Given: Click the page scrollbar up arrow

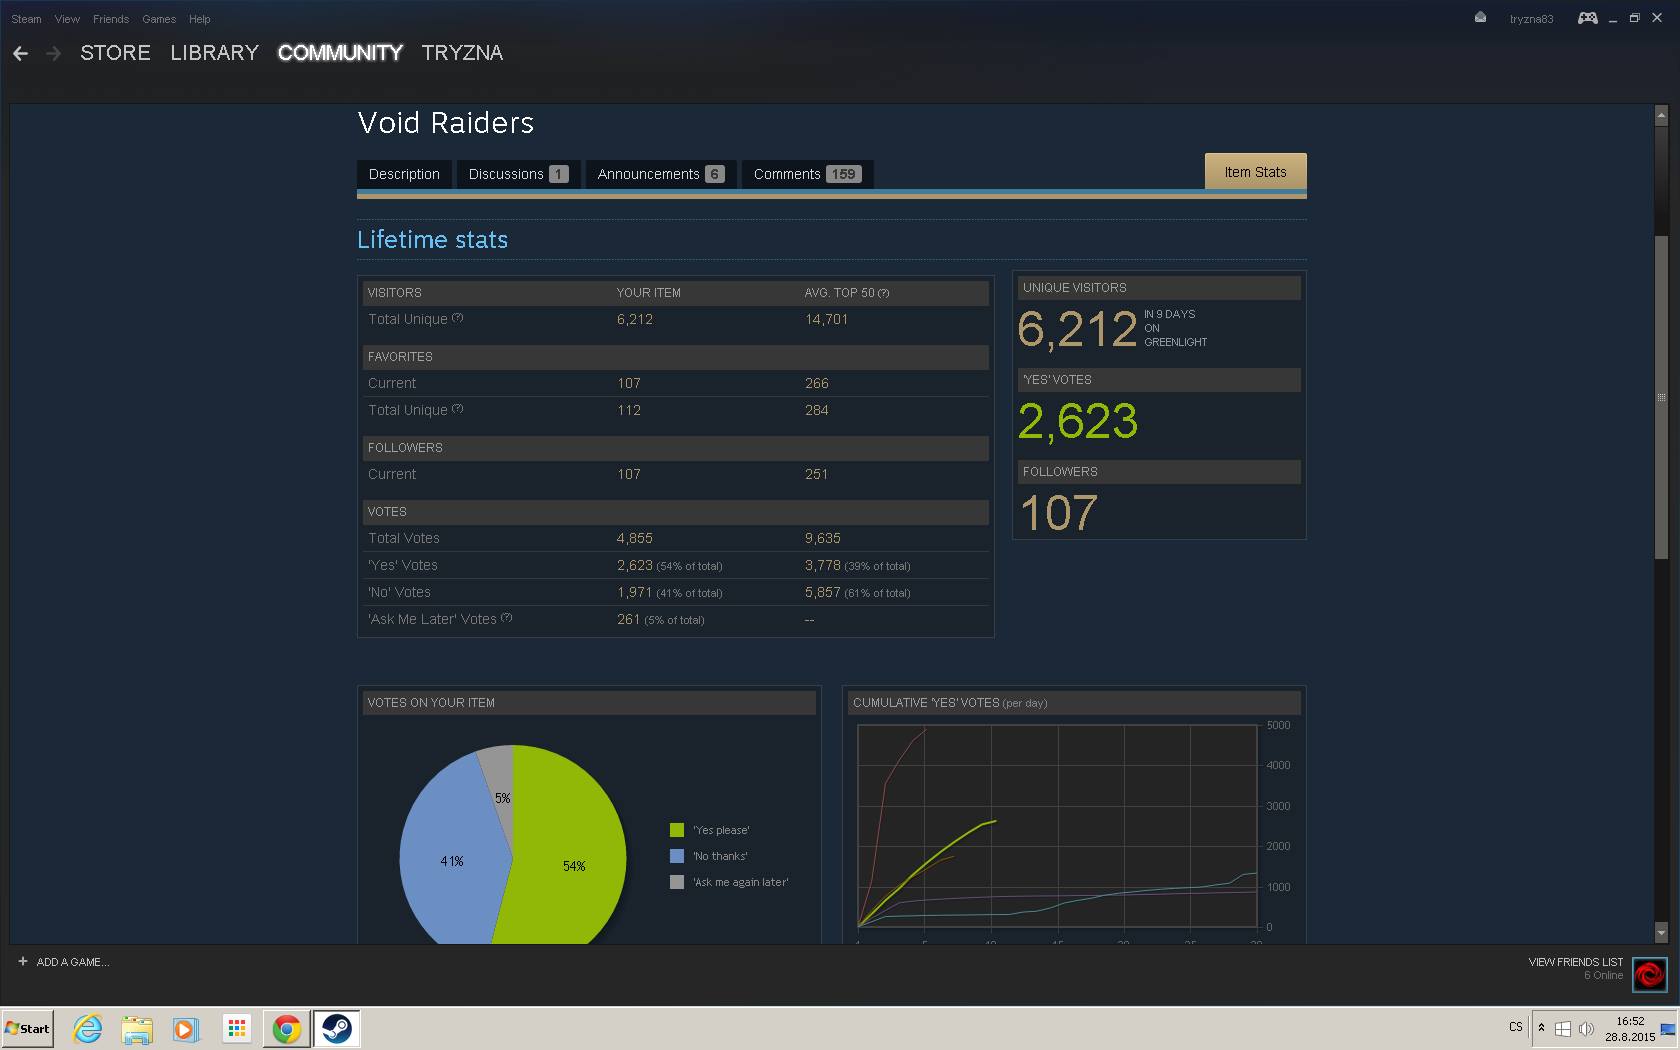Looking at the screenshot, I should click(x=1661, y=116).
